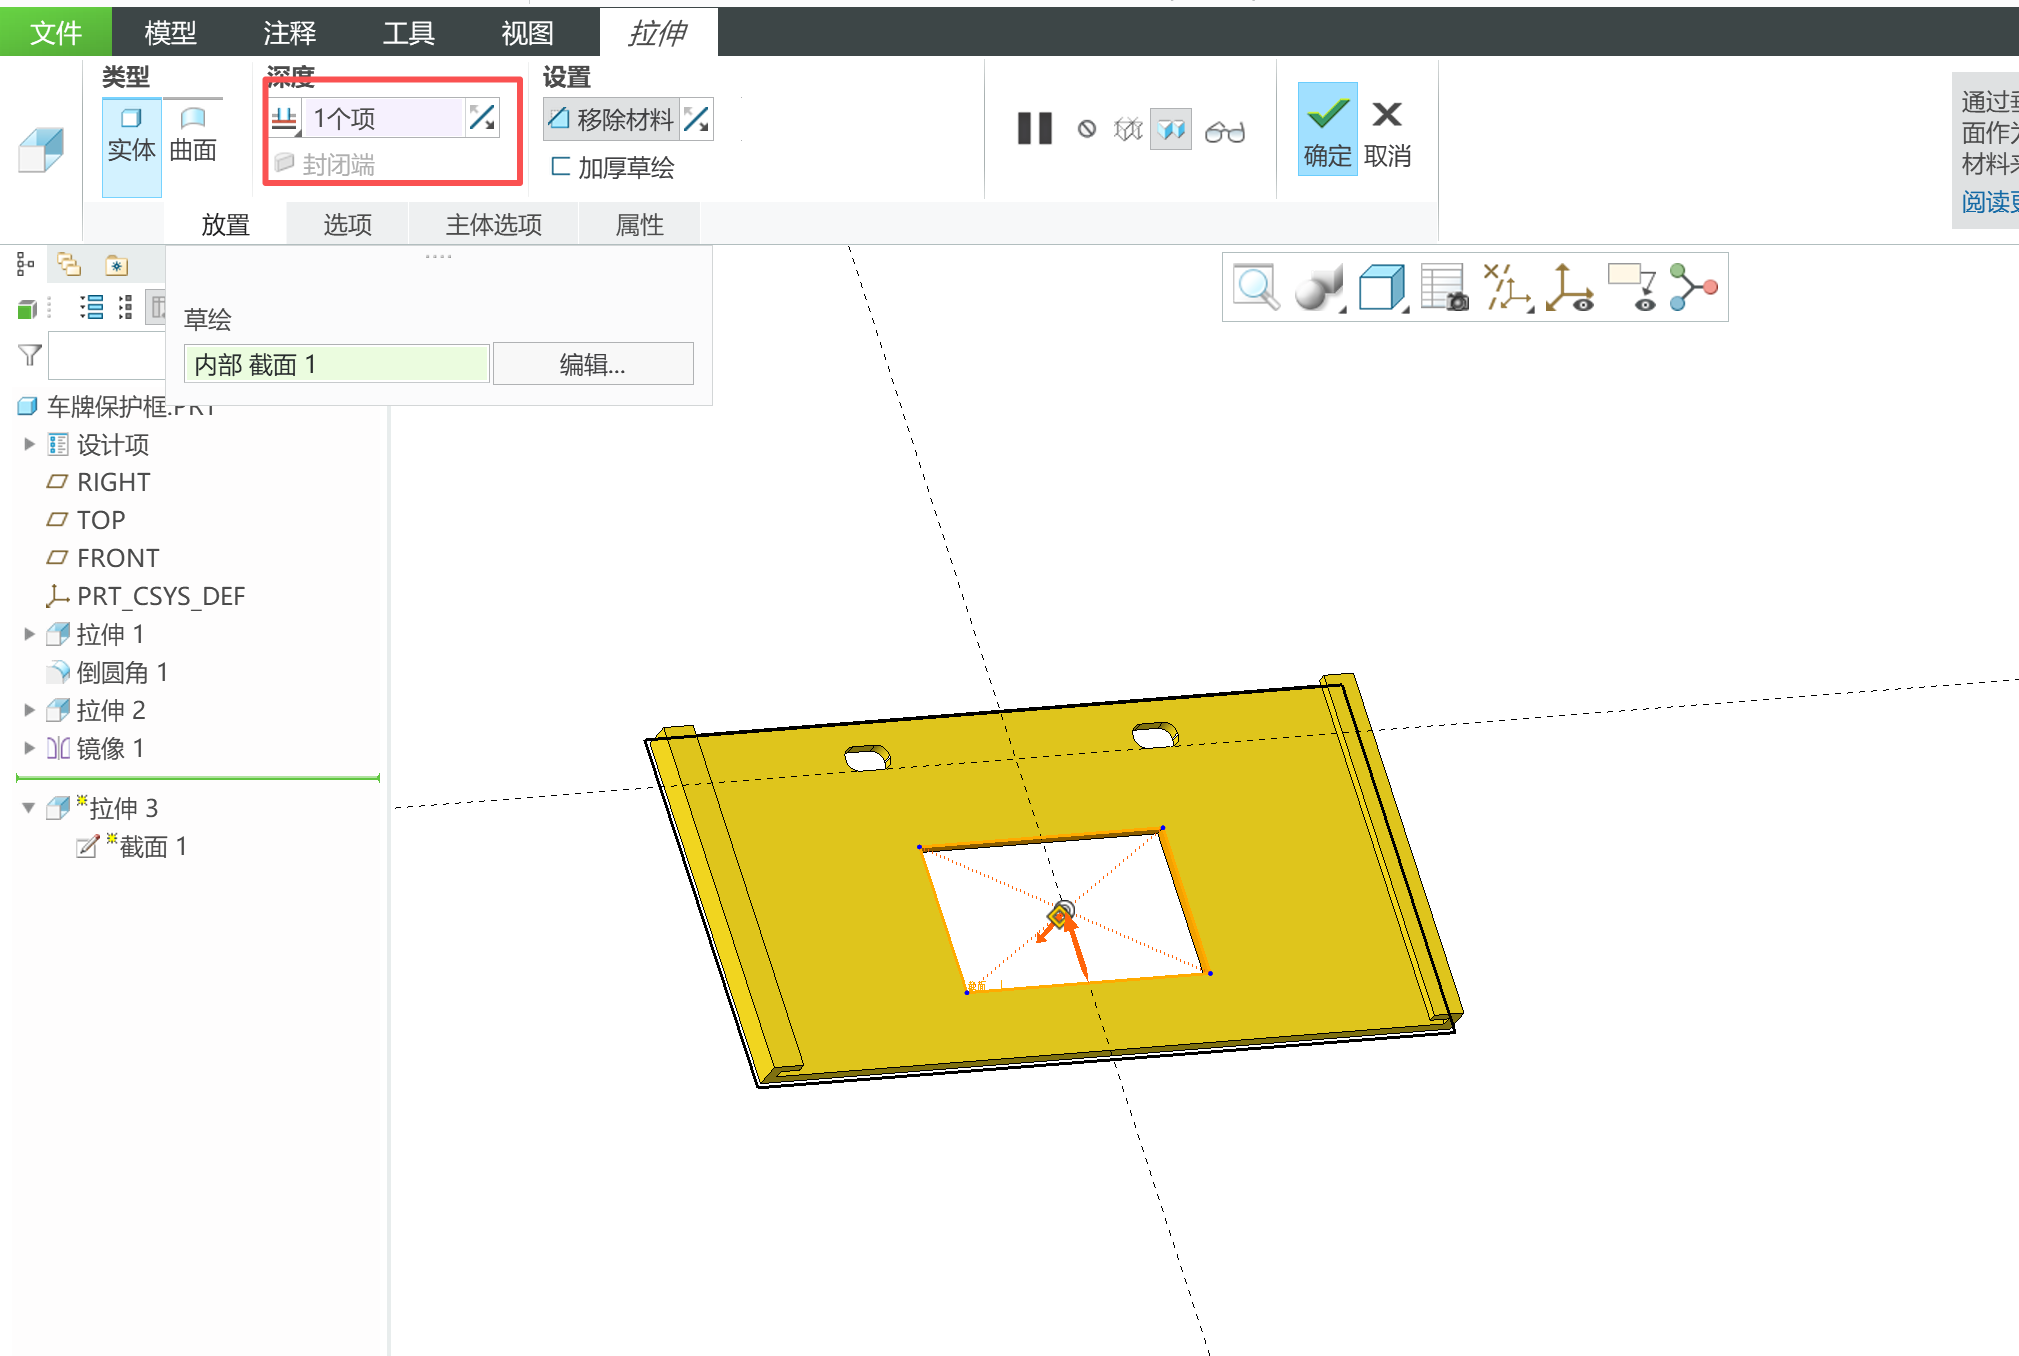Screen dimensions: 2019x1356
Task: Click the 编辑... sketch edit button
Action: pos(592,365)
